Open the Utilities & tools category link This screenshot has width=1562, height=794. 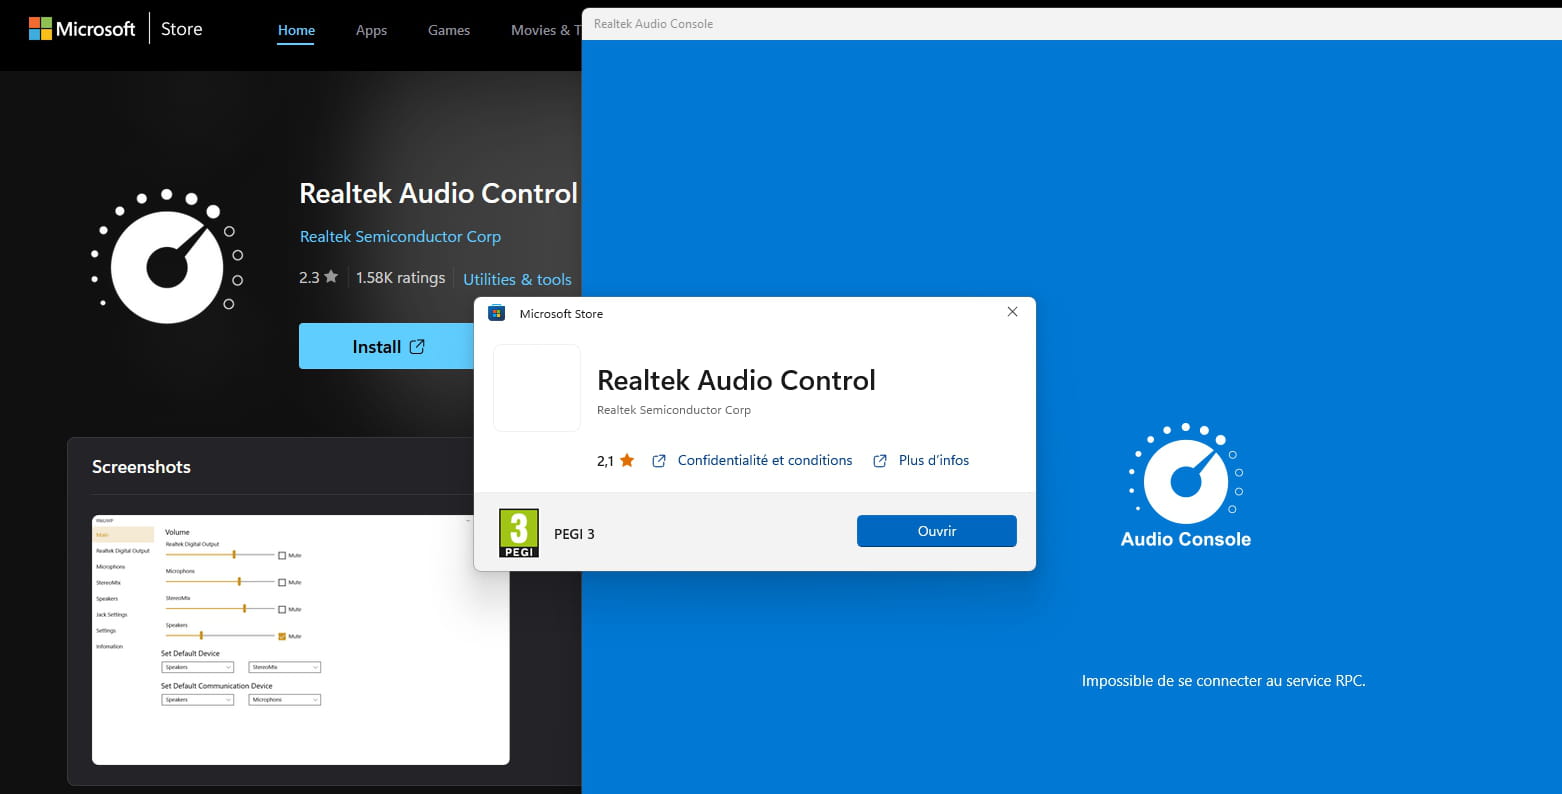pos(517,279)
